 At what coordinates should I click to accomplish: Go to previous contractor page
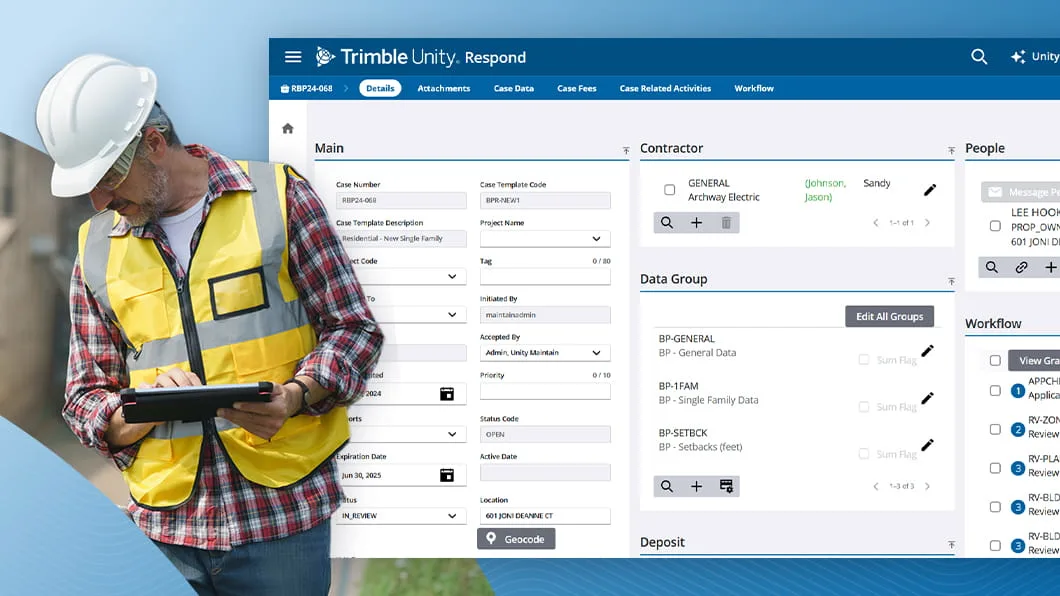pos(876,222)
